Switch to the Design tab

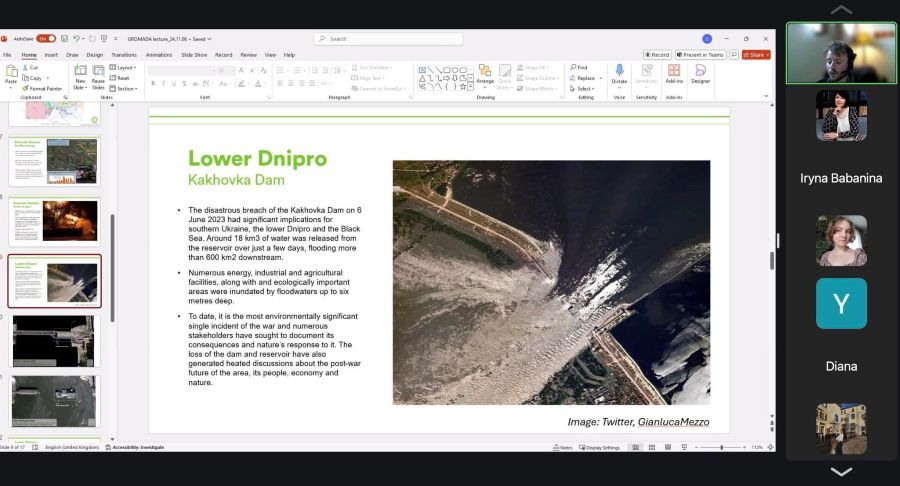pos(95,55)
